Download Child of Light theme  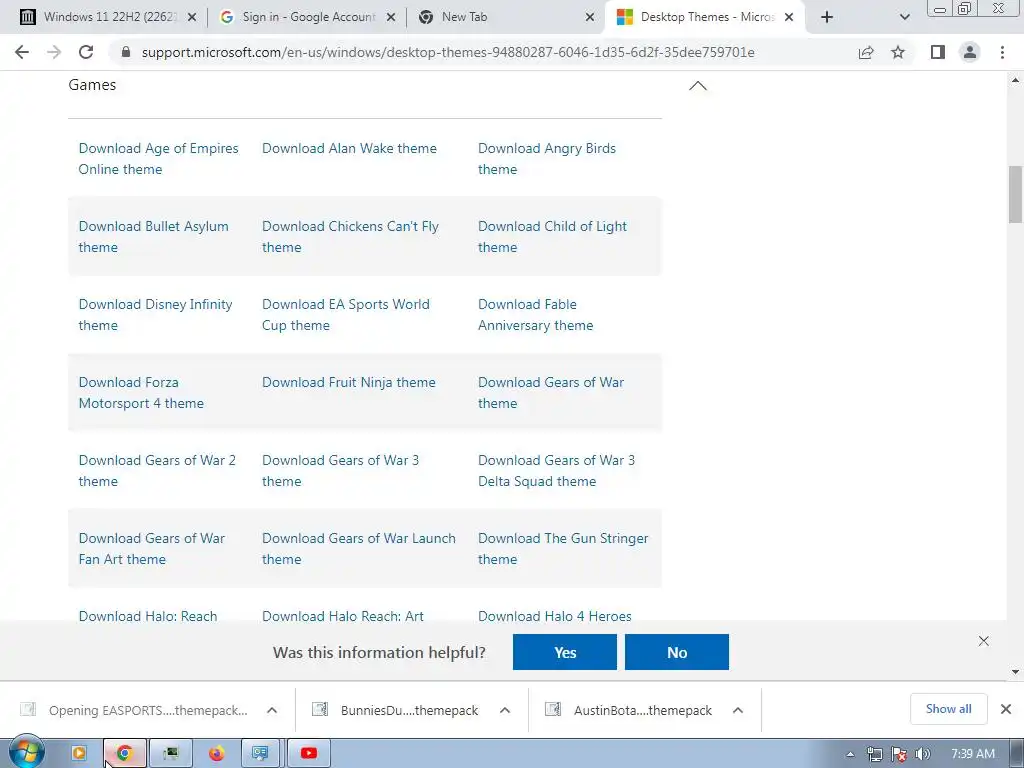[x=552, y=236]
